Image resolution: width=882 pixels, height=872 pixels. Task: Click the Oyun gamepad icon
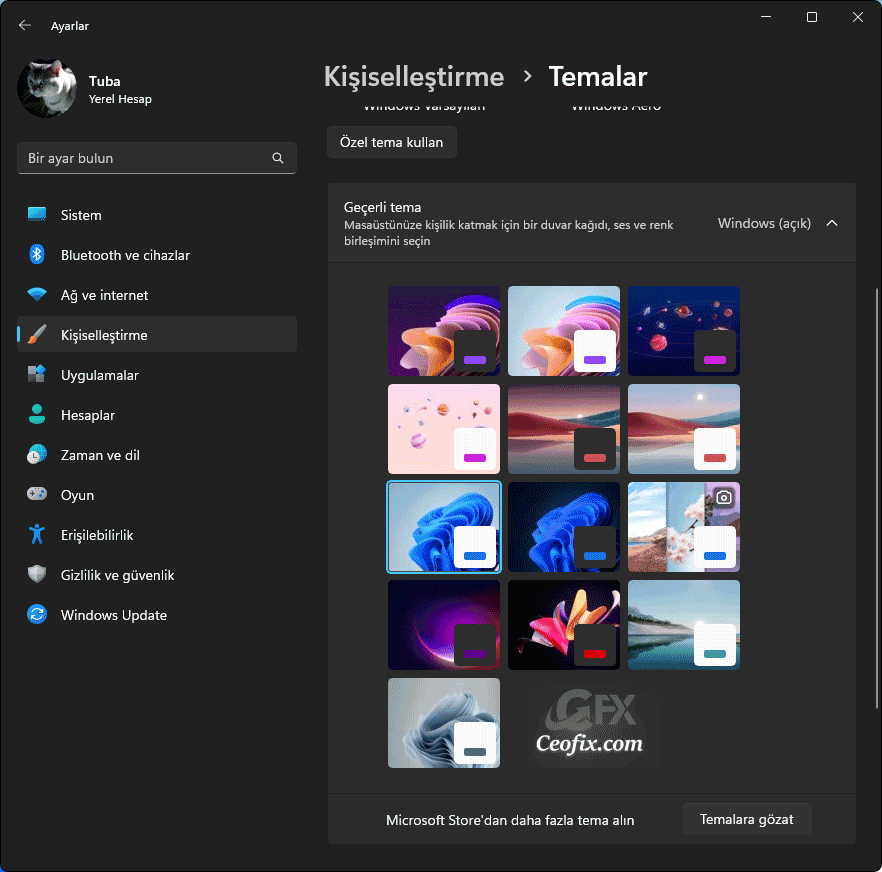click(37, 495)
